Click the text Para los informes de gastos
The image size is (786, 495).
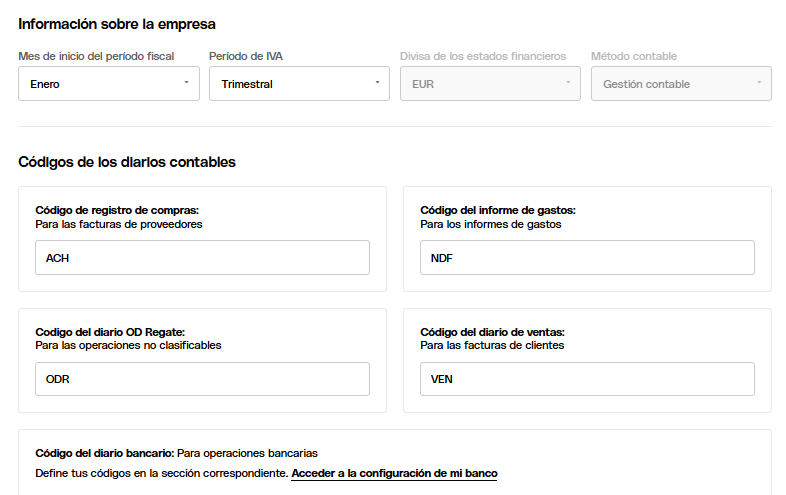(491, 224)
